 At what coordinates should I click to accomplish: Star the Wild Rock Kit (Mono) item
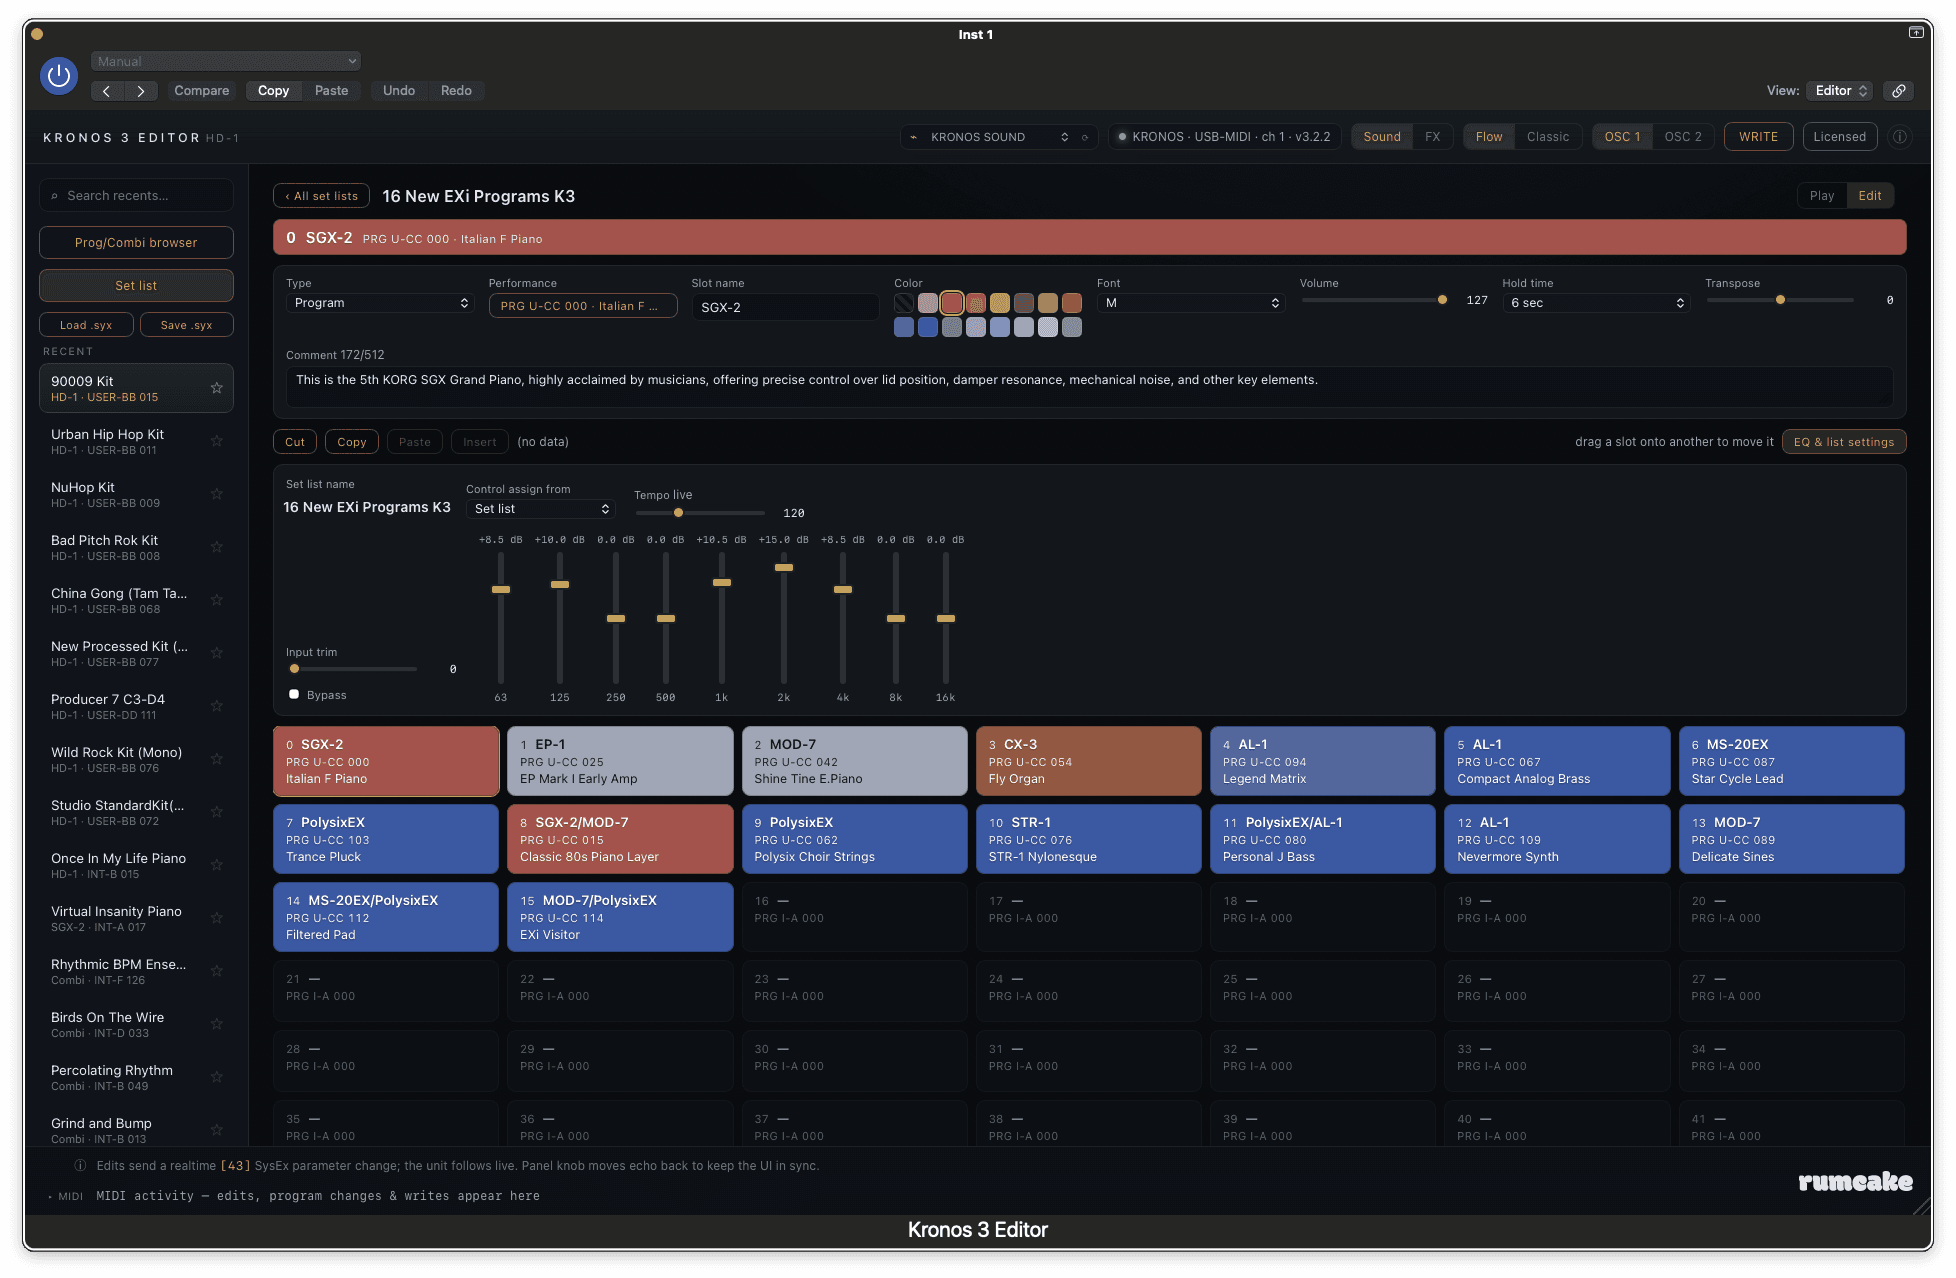(x=216, y=759)
